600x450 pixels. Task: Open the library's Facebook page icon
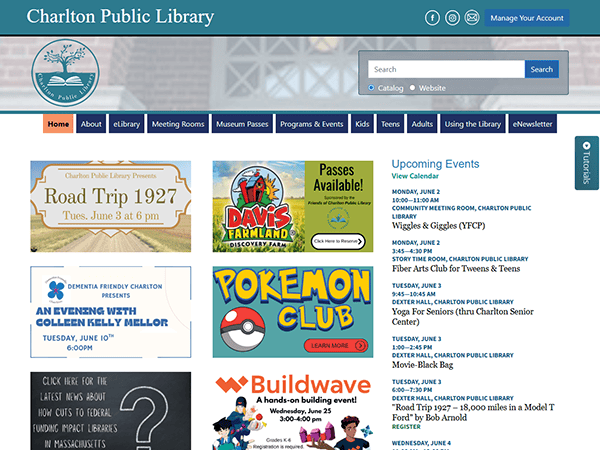432,18
